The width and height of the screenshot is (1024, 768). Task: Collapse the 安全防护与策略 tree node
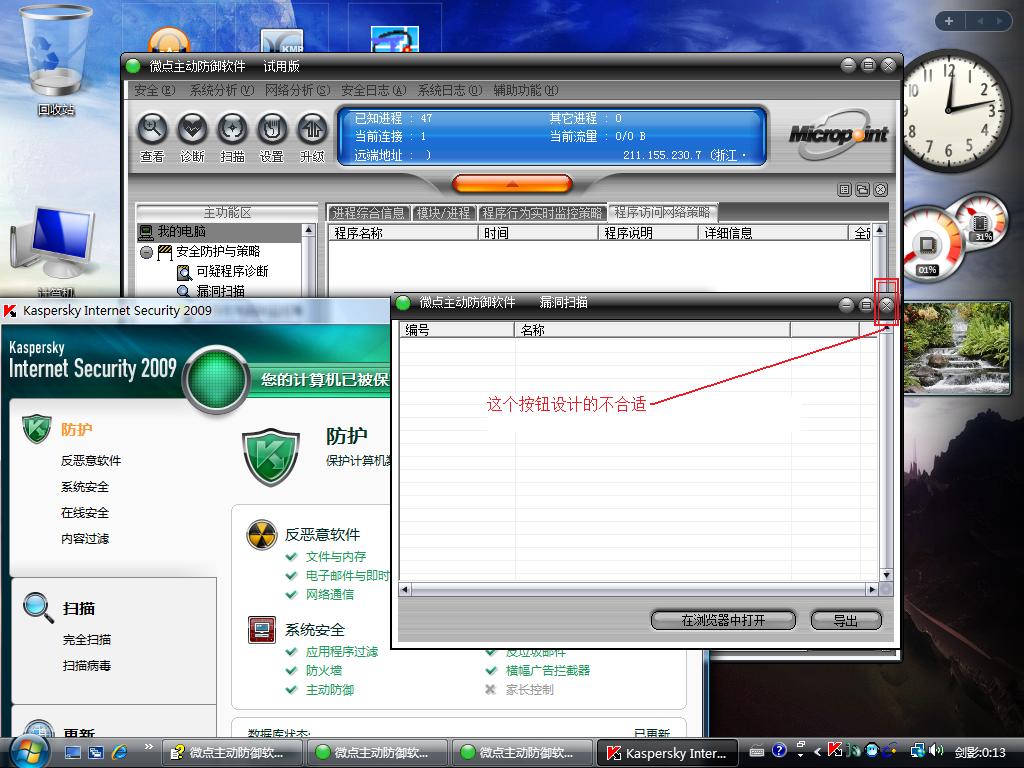146,252
